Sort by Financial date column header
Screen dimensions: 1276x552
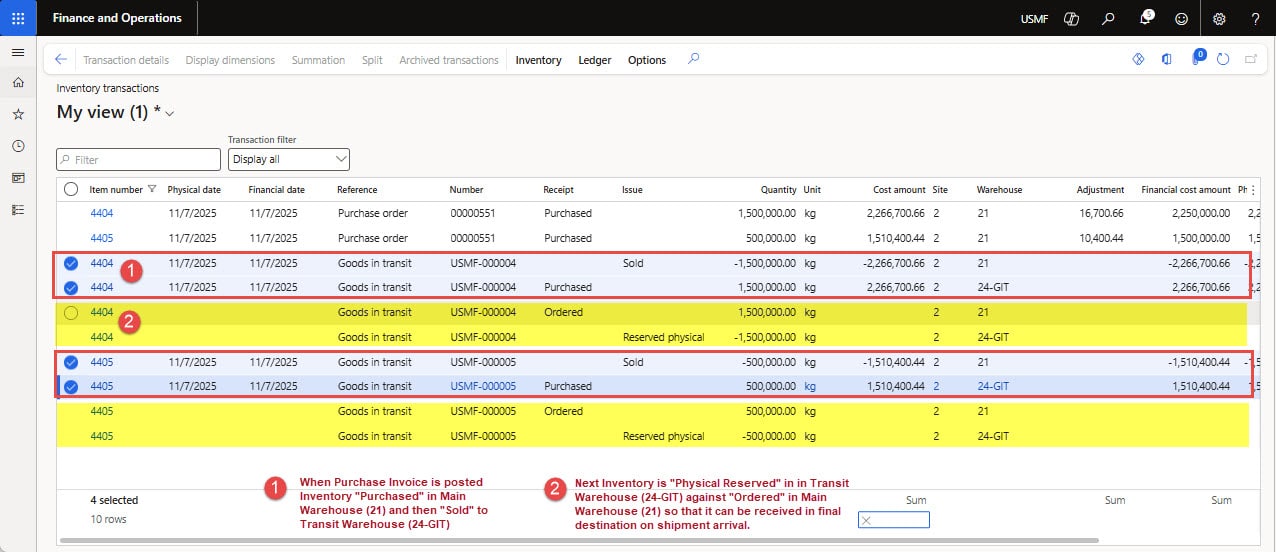[x=277, y=189]
